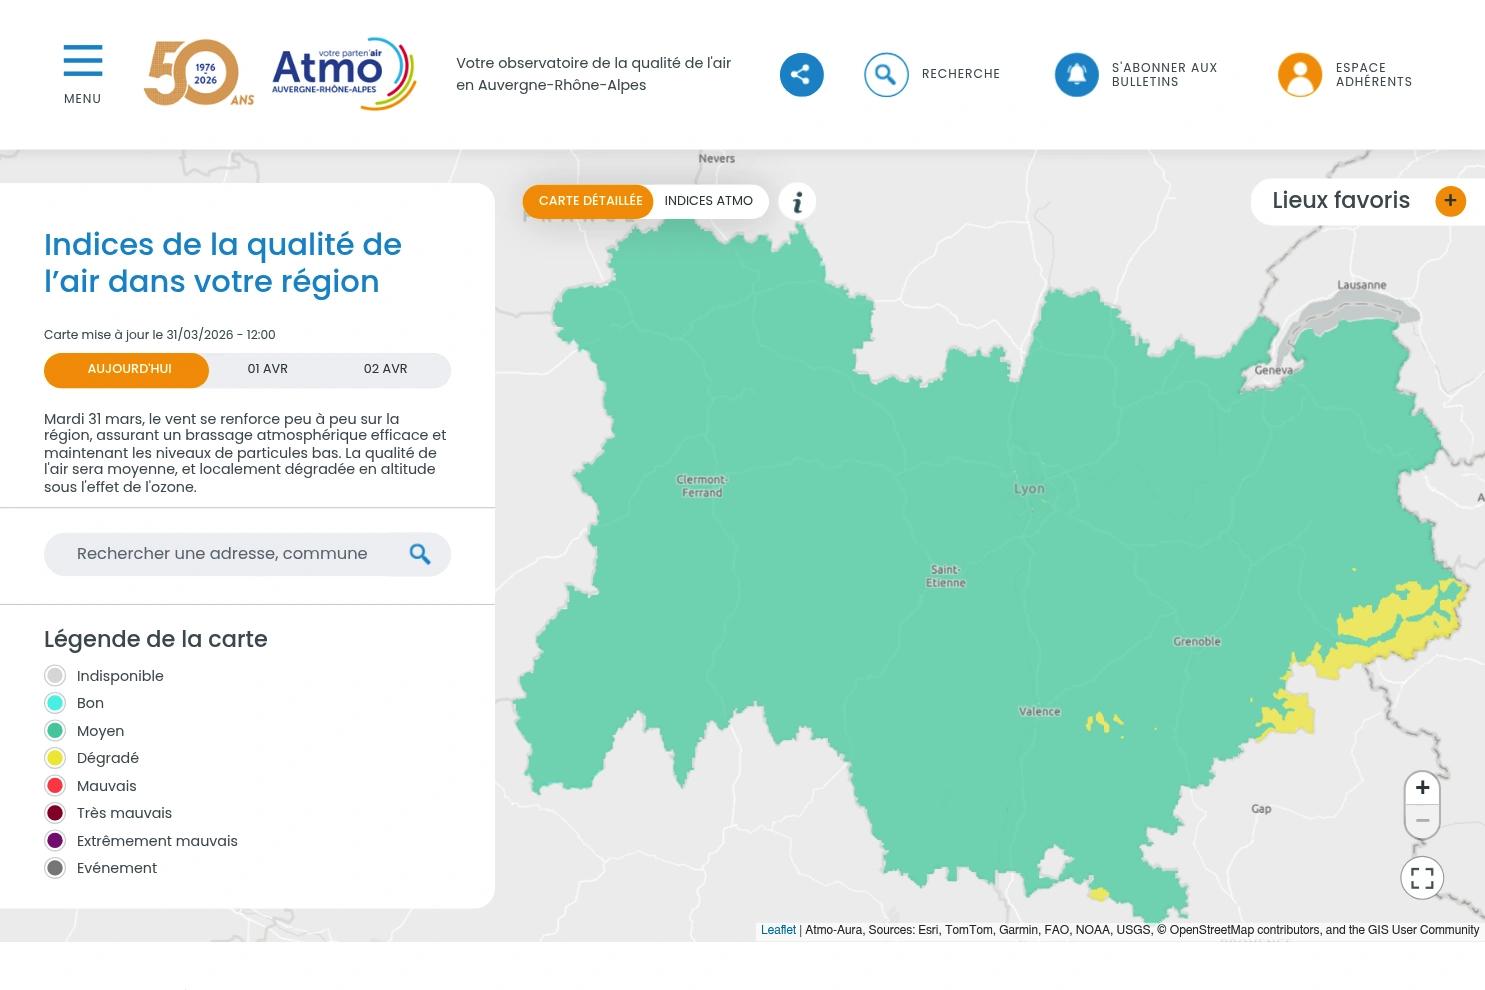Add a favorite via the Lieux favoris plus button
The height and width of the screenshot is (990, 1485).
pos(1450,200)
